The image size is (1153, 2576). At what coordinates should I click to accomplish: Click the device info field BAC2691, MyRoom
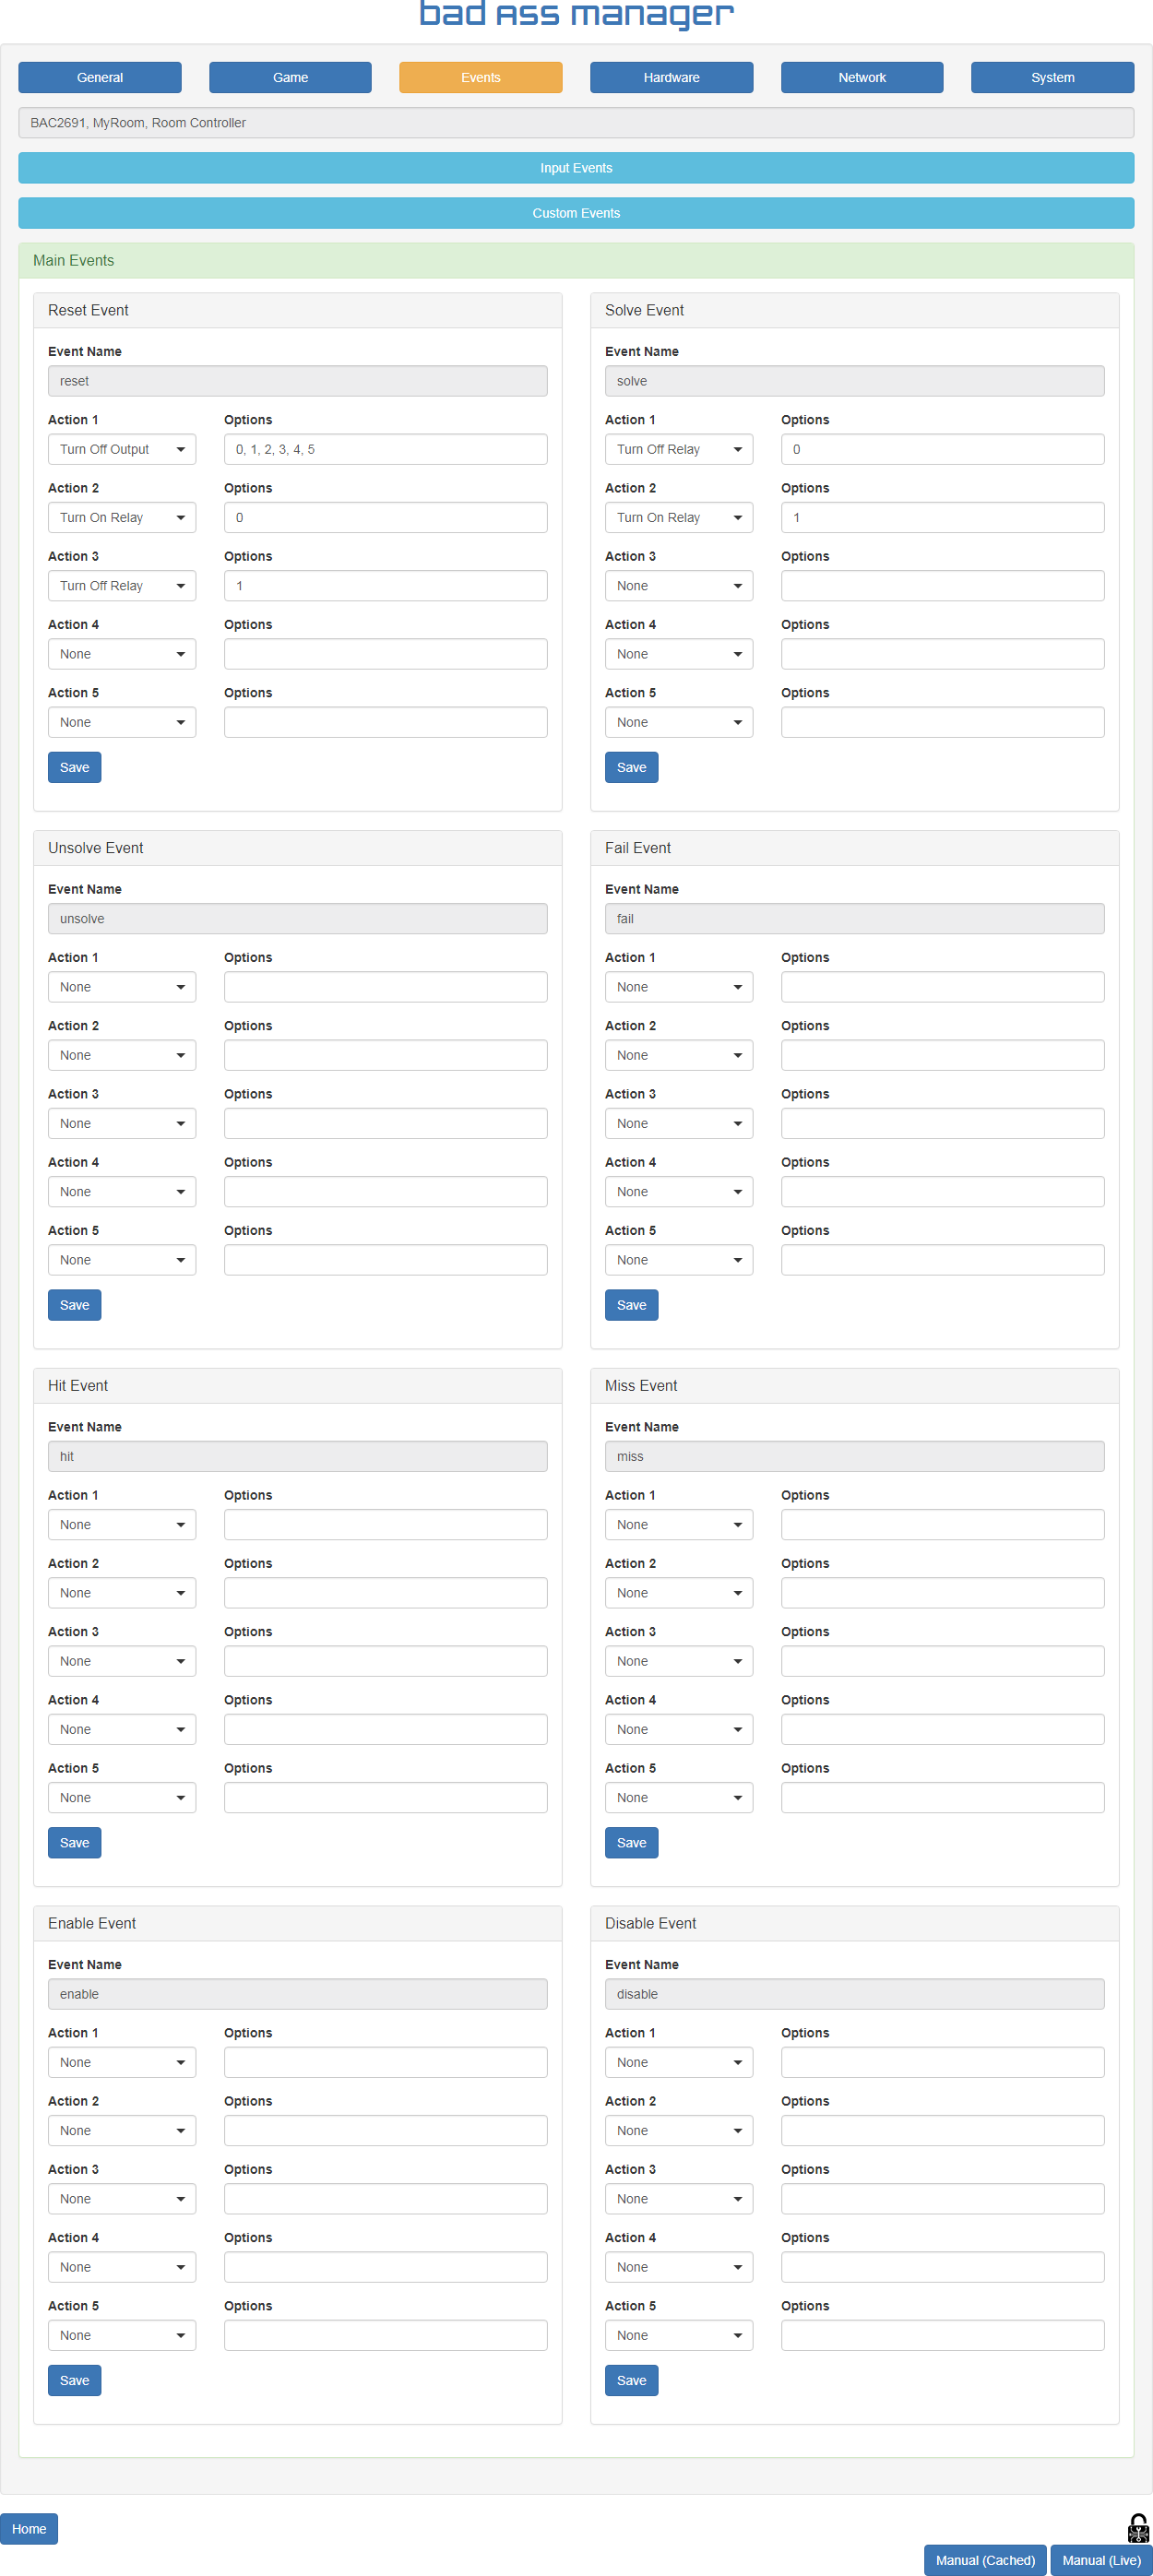pyautogui.click(x=576, y=123)
